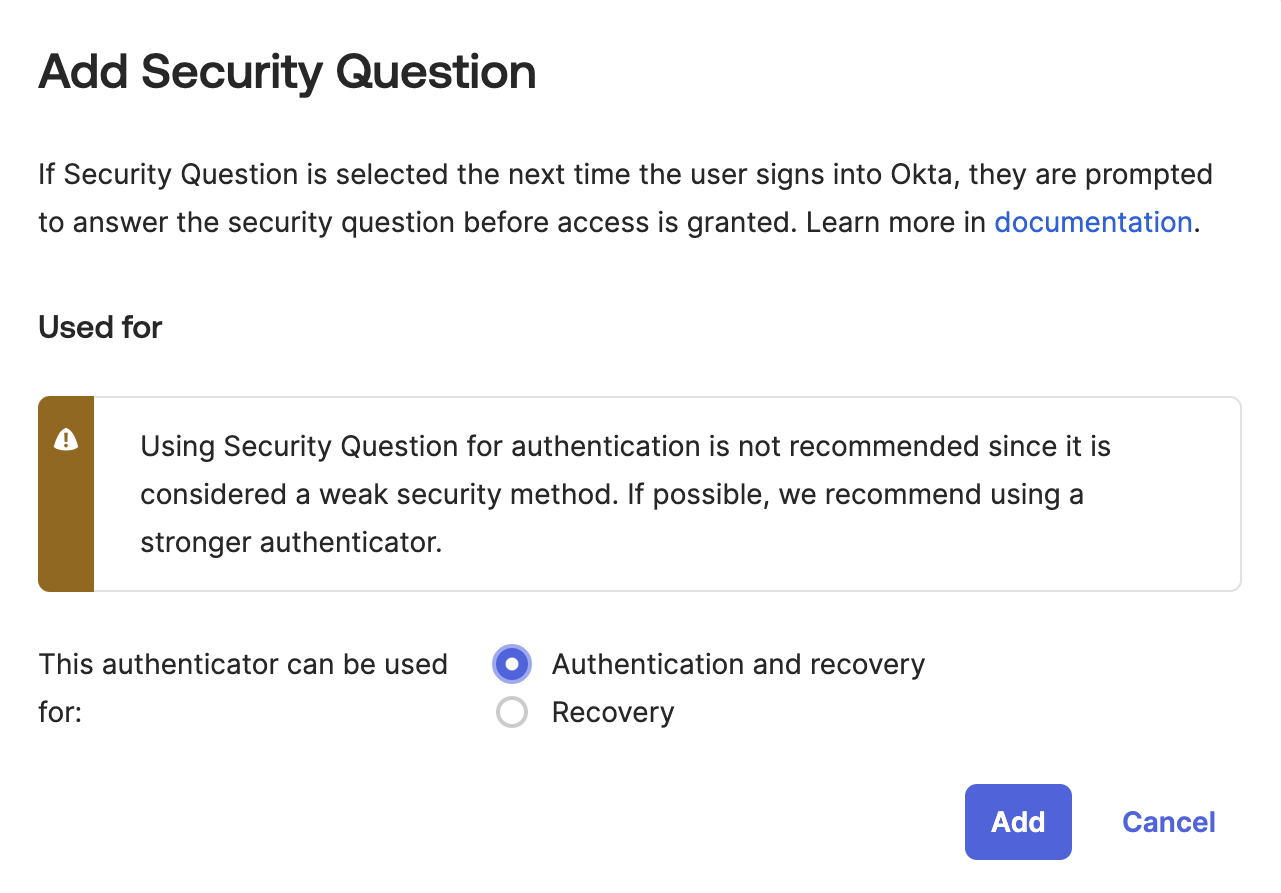This screenshot has height=893, width=1281.
Task: Click the brown warning banner strip
Action: (x=66, y=520)
